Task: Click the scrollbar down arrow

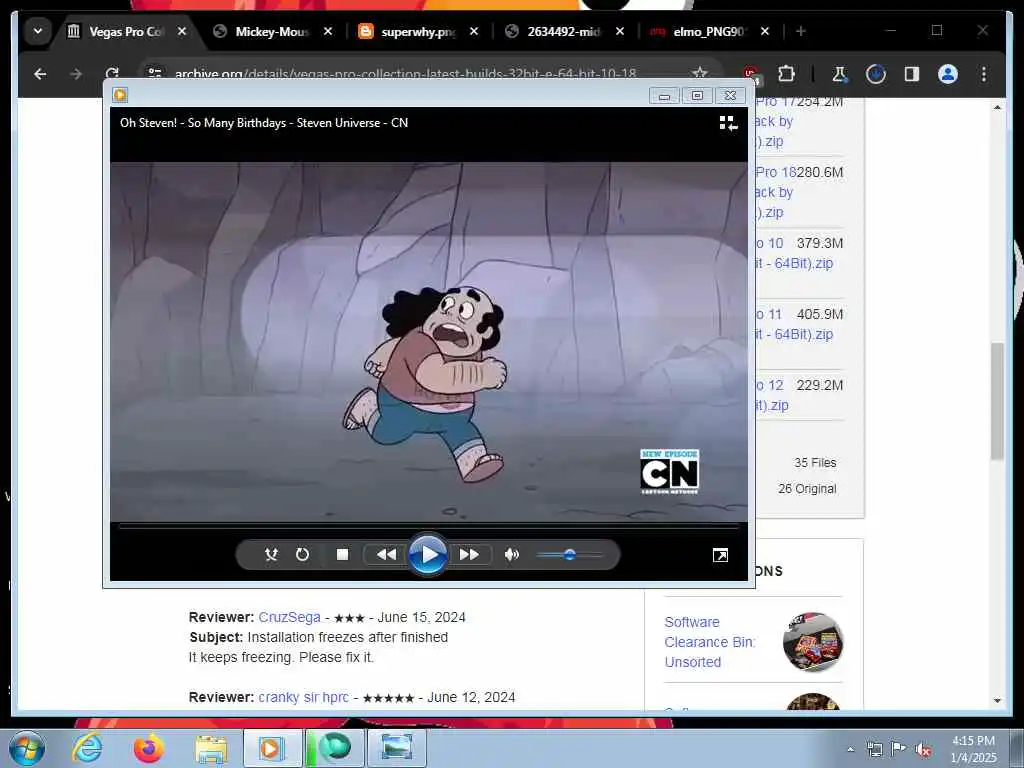Action: [997, 700]
